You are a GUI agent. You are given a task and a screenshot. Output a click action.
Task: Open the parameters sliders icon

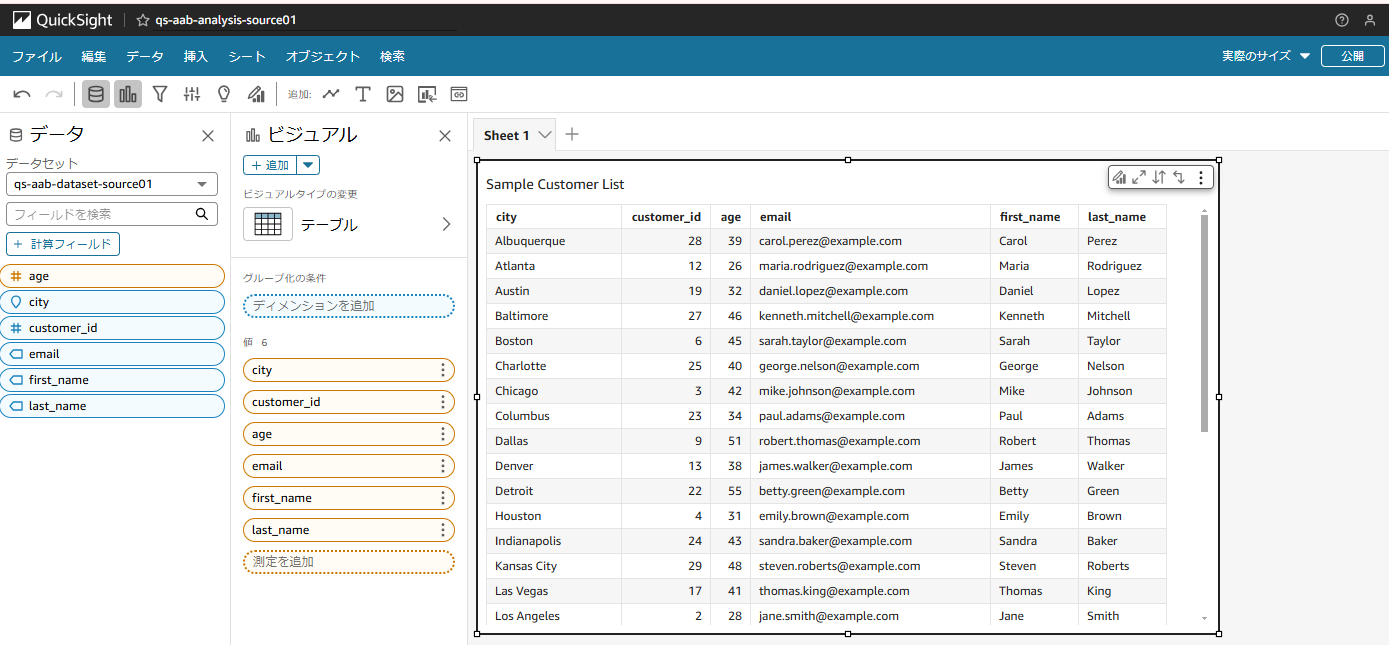click(x=192, y=94)
